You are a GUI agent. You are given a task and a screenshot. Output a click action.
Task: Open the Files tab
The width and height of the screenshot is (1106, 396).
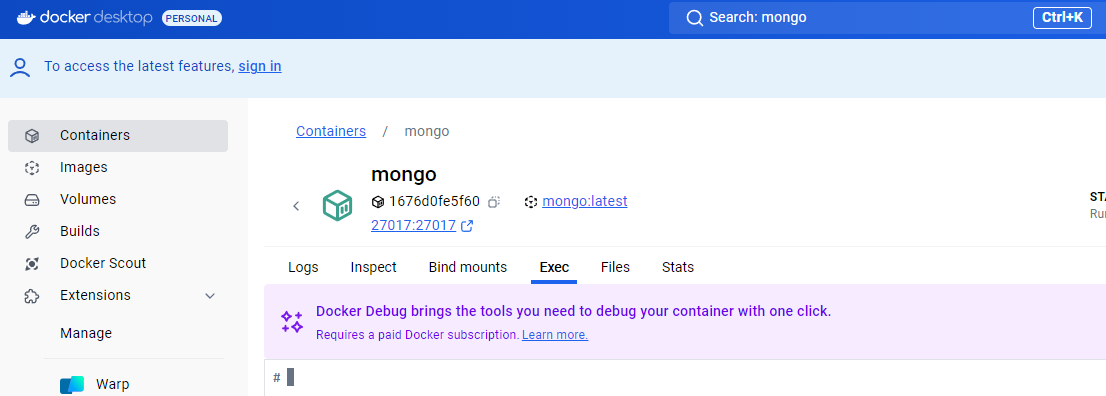click(615, 268)
